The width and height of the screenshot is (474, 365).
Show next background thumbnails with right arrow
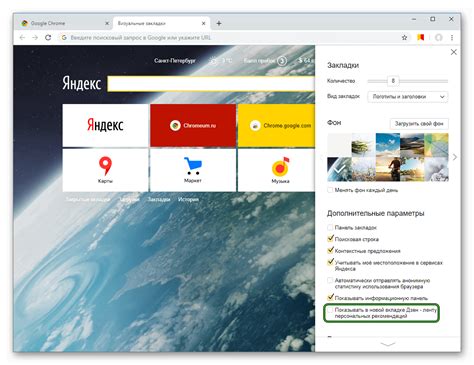[455, 157]
